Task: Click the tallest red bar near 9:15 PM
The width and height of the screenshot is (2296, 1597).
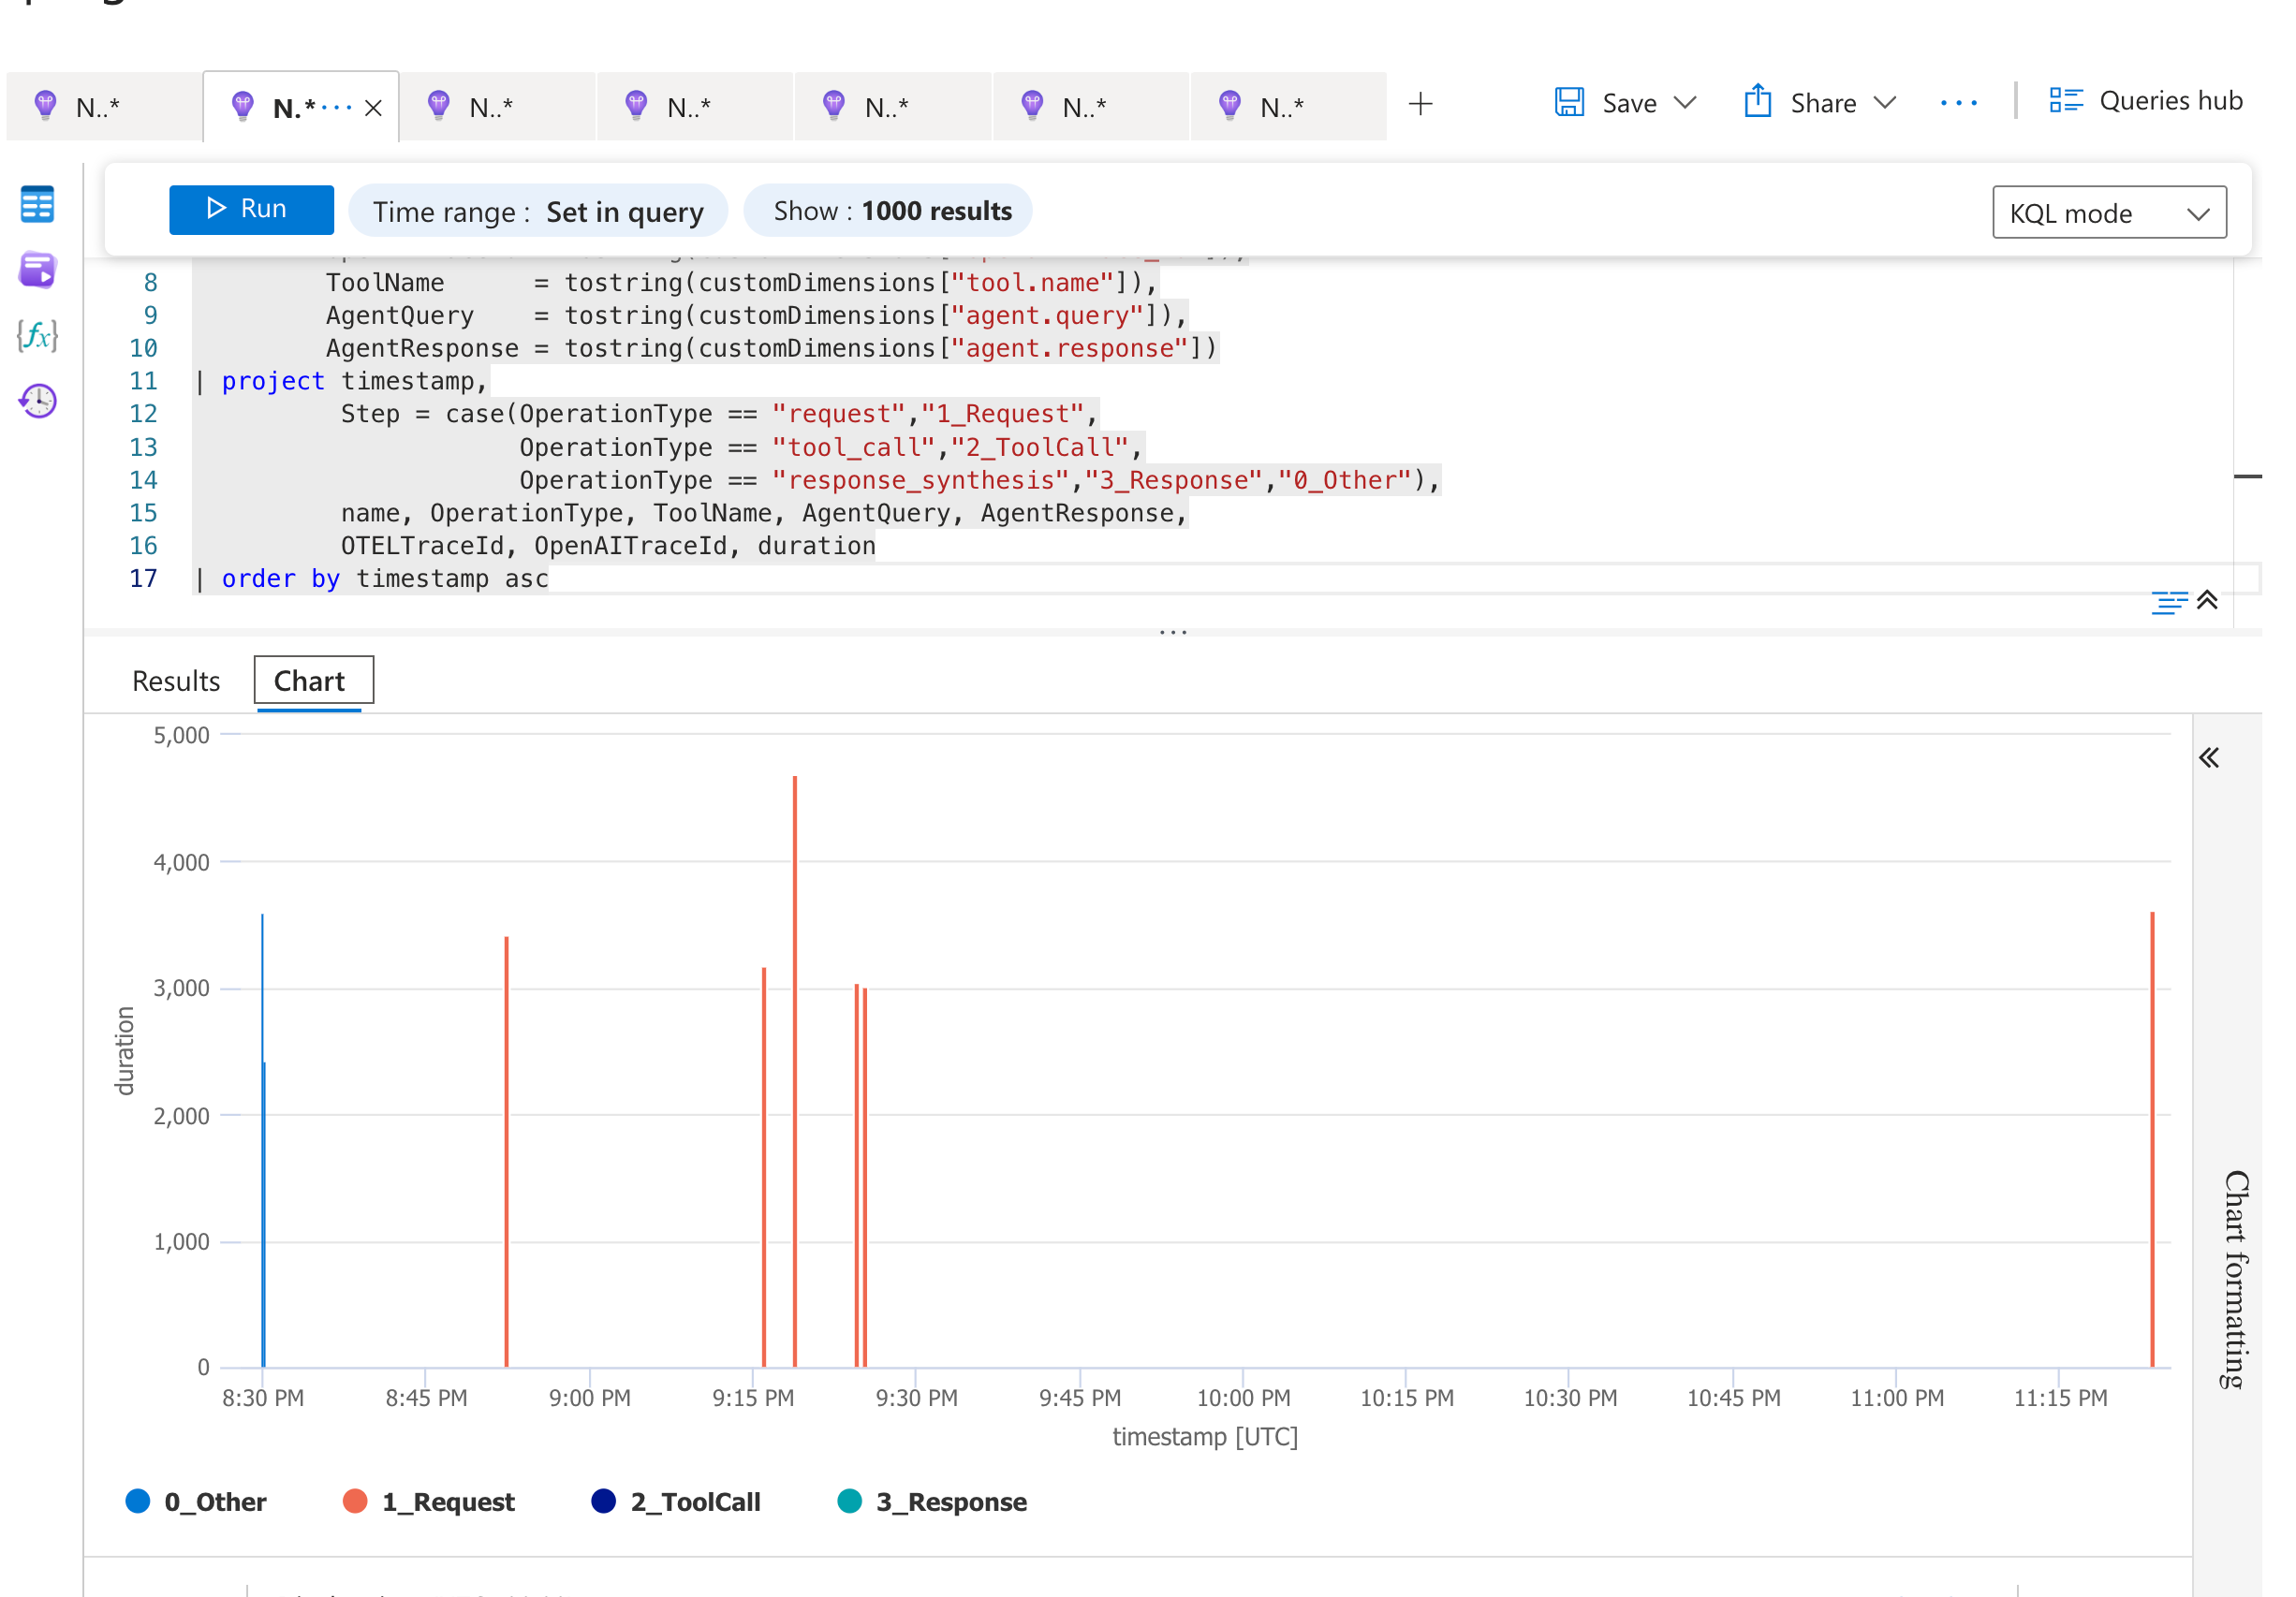Action: click(795, 1070)
